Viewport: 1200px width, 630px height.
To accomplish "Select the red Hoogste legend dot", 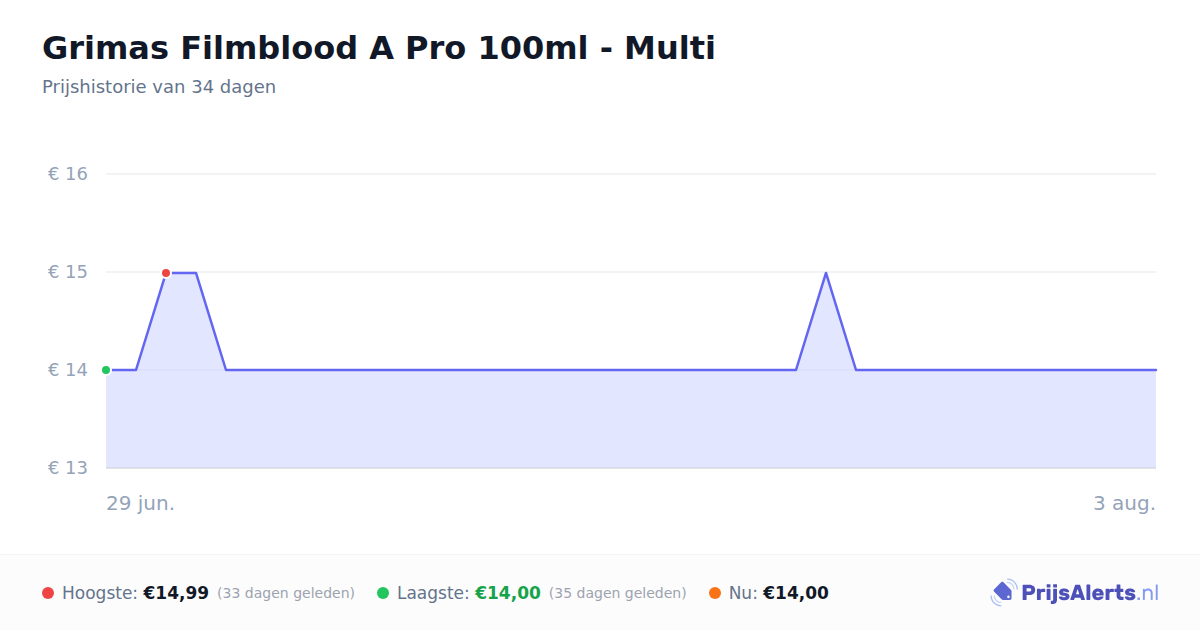I will 48,593.
